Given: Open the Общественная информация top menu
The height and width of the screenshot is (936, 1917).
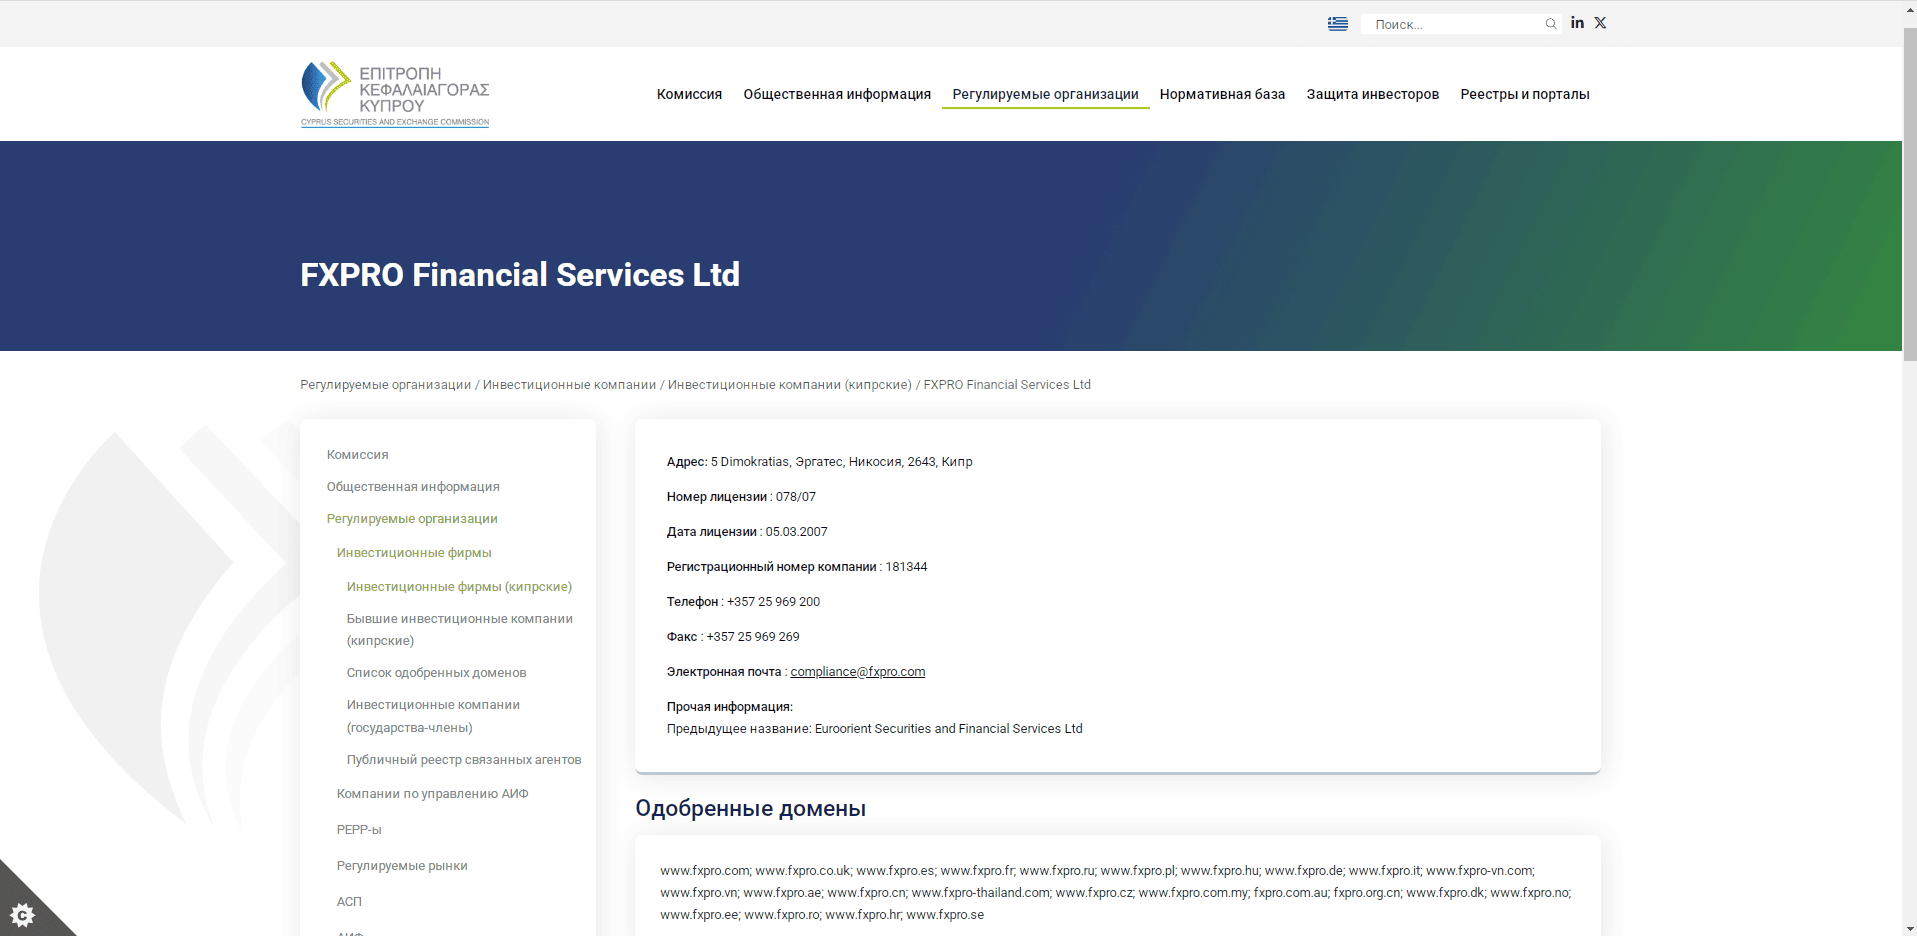Looking at the screenshot, I should pyautogui.click(x=837, y=94).
